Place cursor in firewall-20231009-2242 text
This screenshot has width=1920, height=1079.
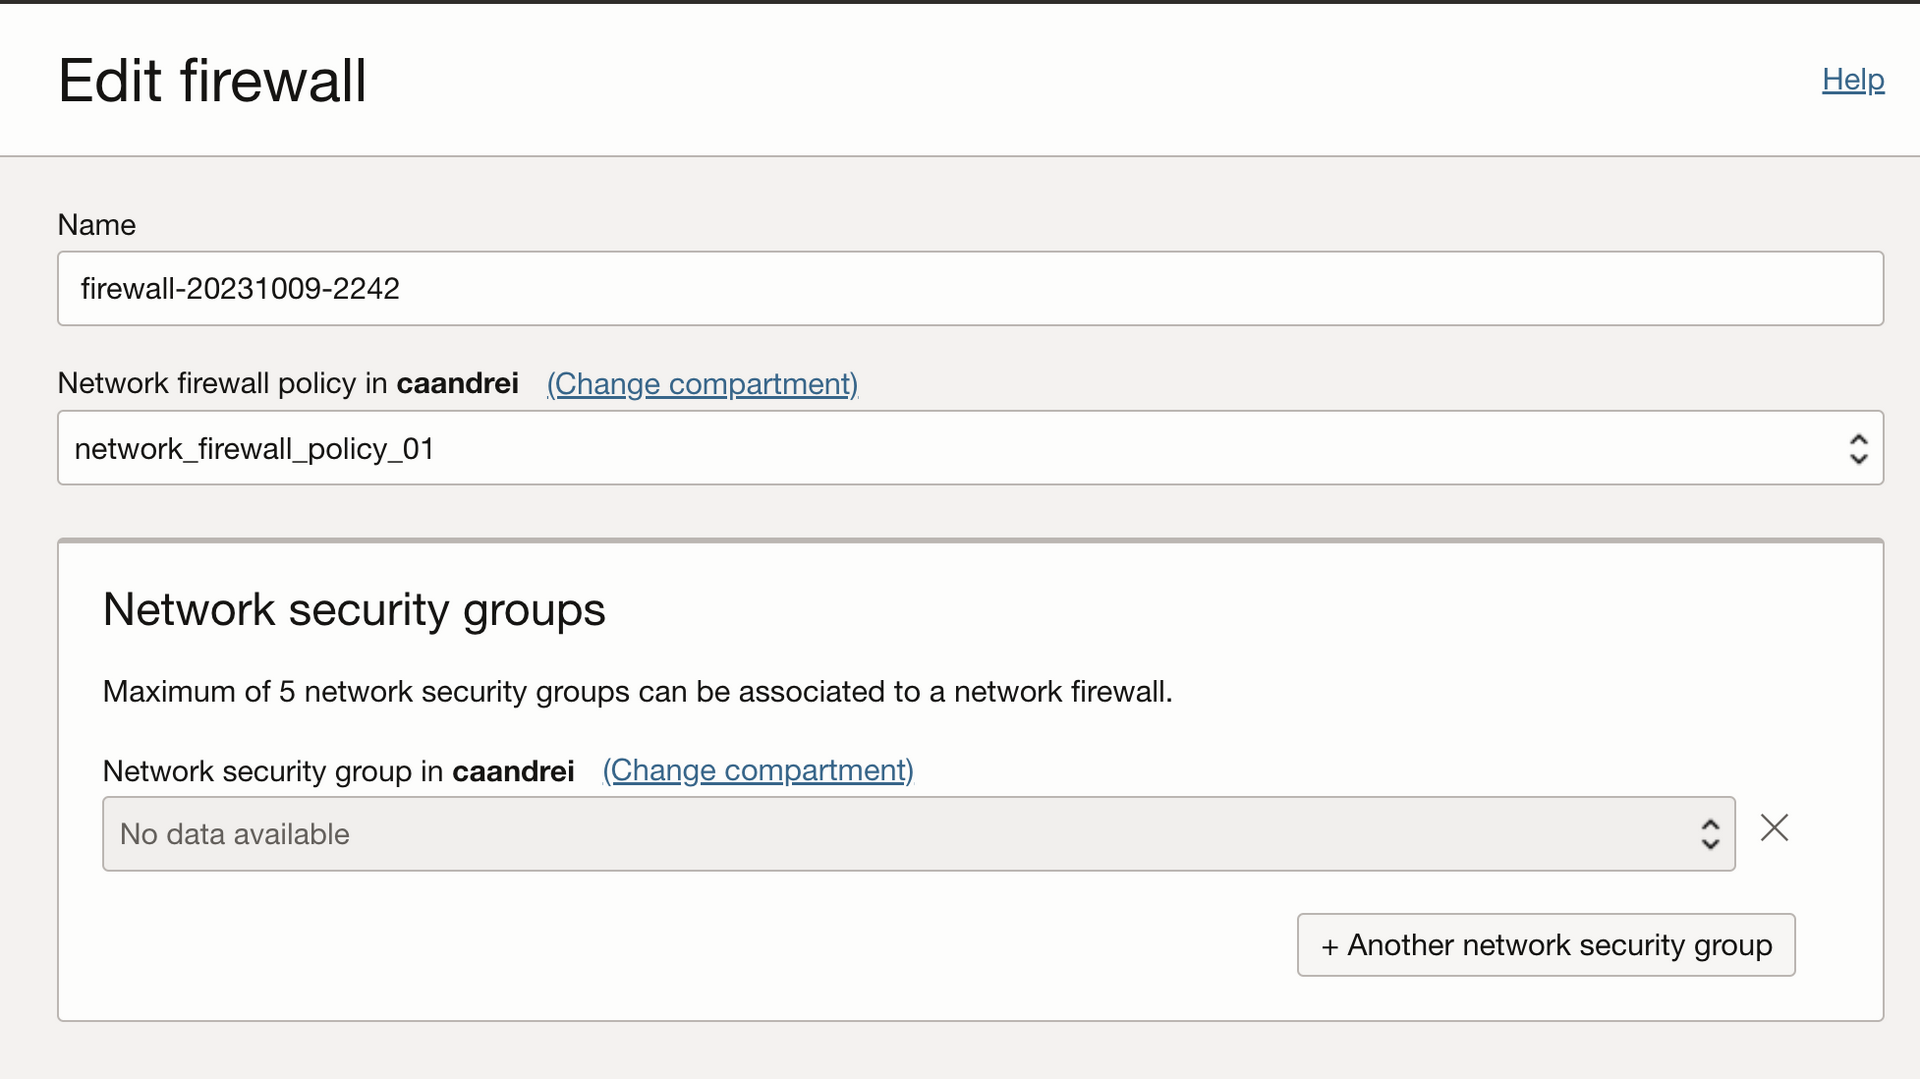point(240,289)
